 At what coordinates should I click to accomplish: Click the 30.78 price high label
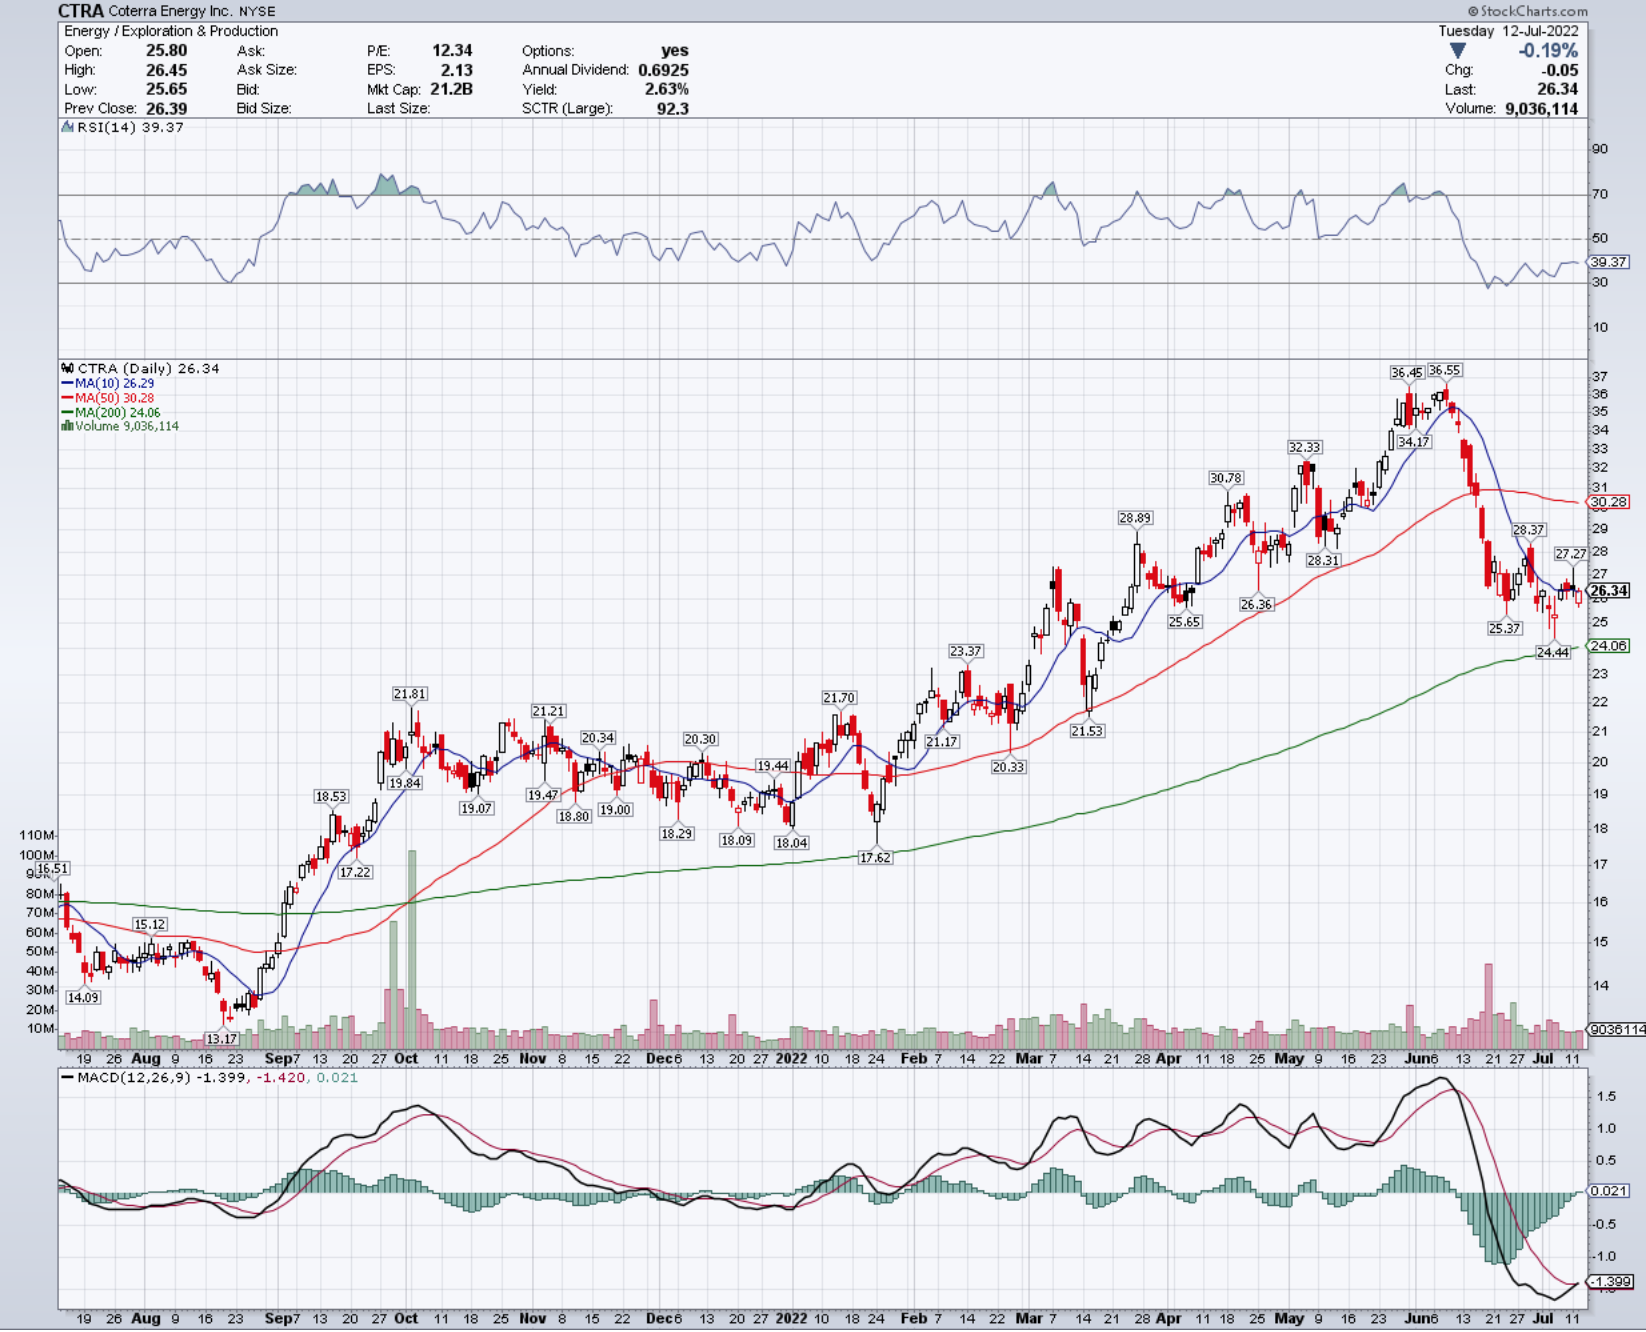point(1226,478)
